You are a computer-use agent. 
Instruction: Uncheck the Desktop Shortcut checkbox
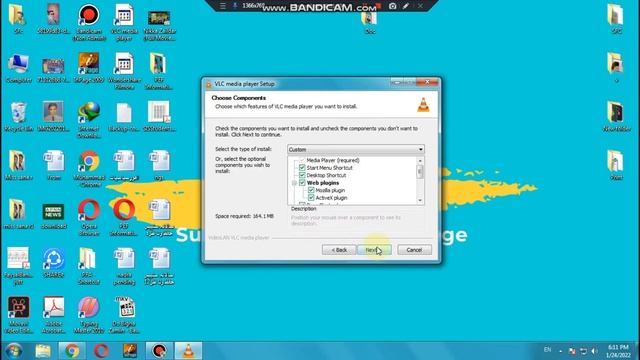coord(302,175)
